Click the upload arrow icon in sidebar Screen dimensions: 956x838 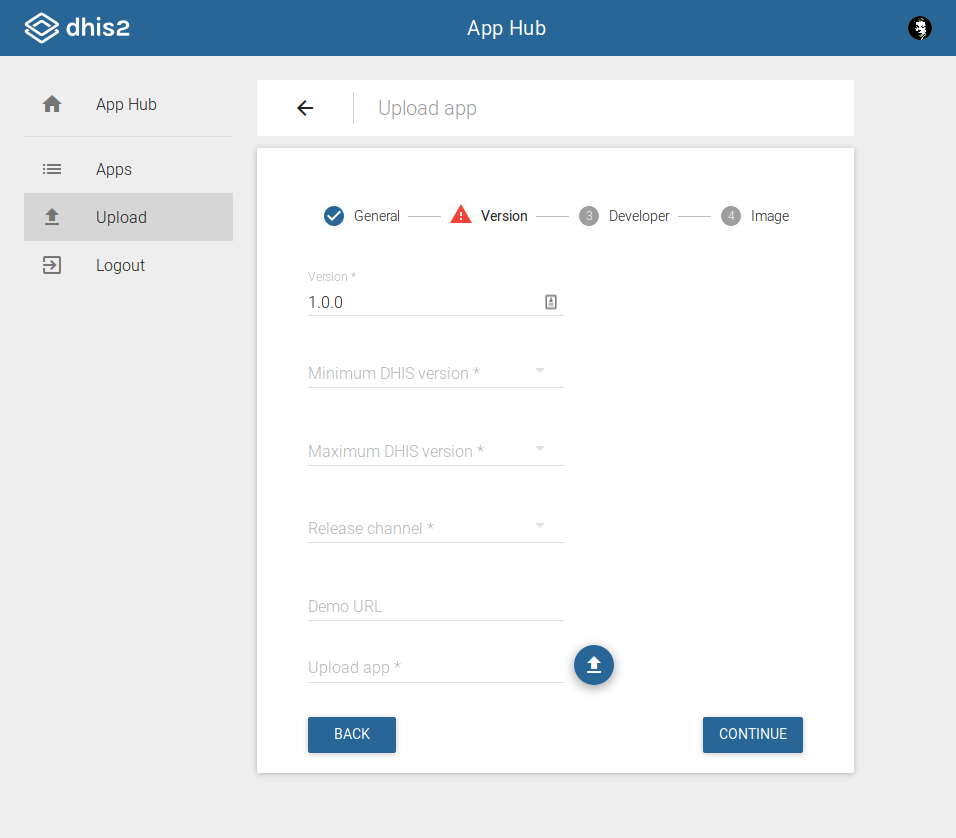pos(52,217)
